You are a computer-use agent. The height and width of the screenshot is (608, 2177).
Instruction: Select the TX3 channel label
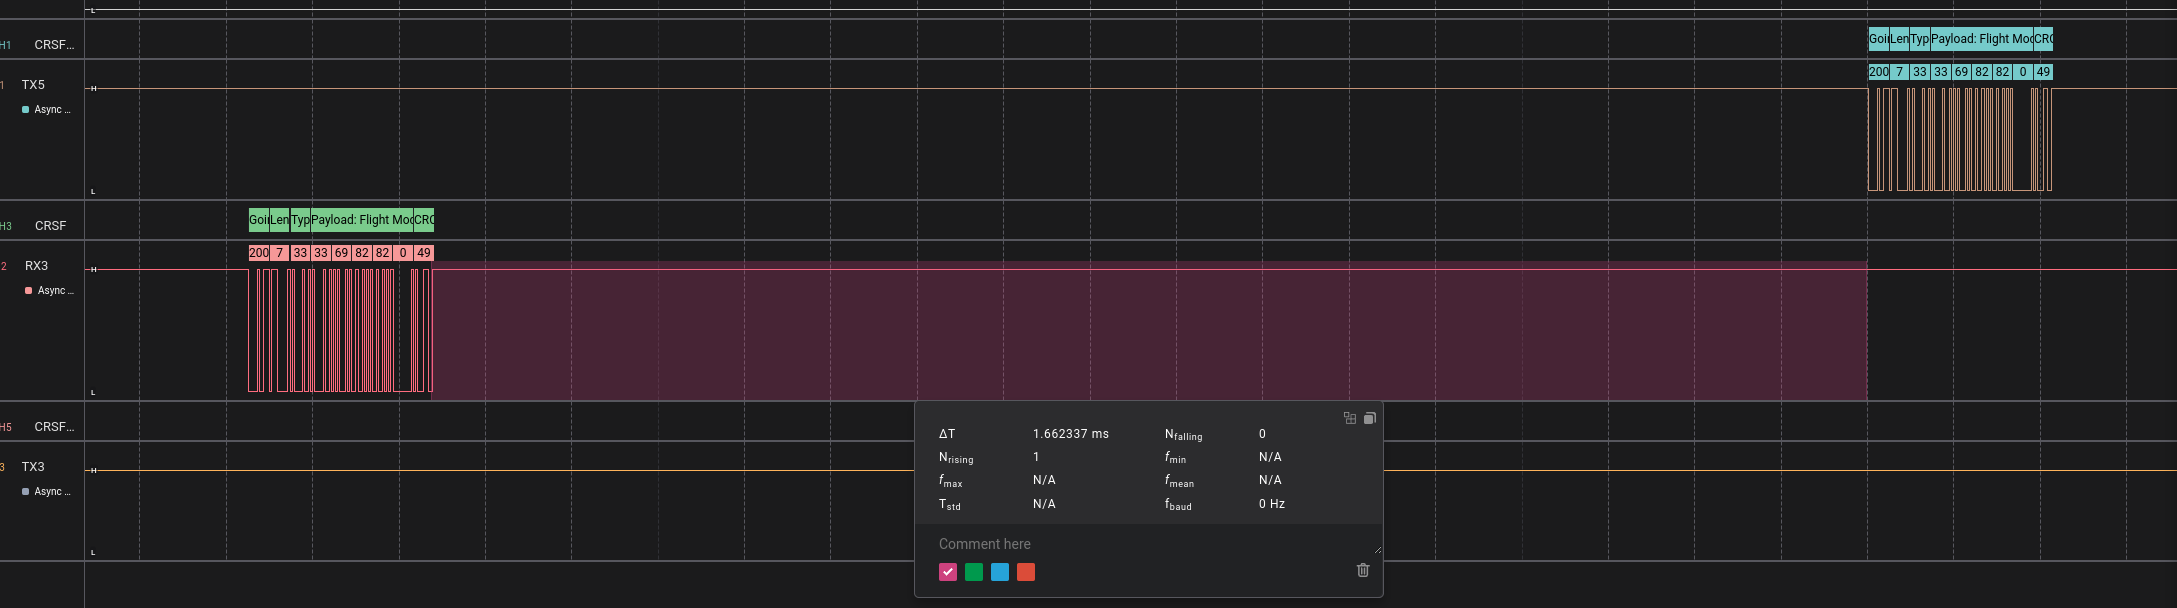pyautogui.click(x=33, y=467)
